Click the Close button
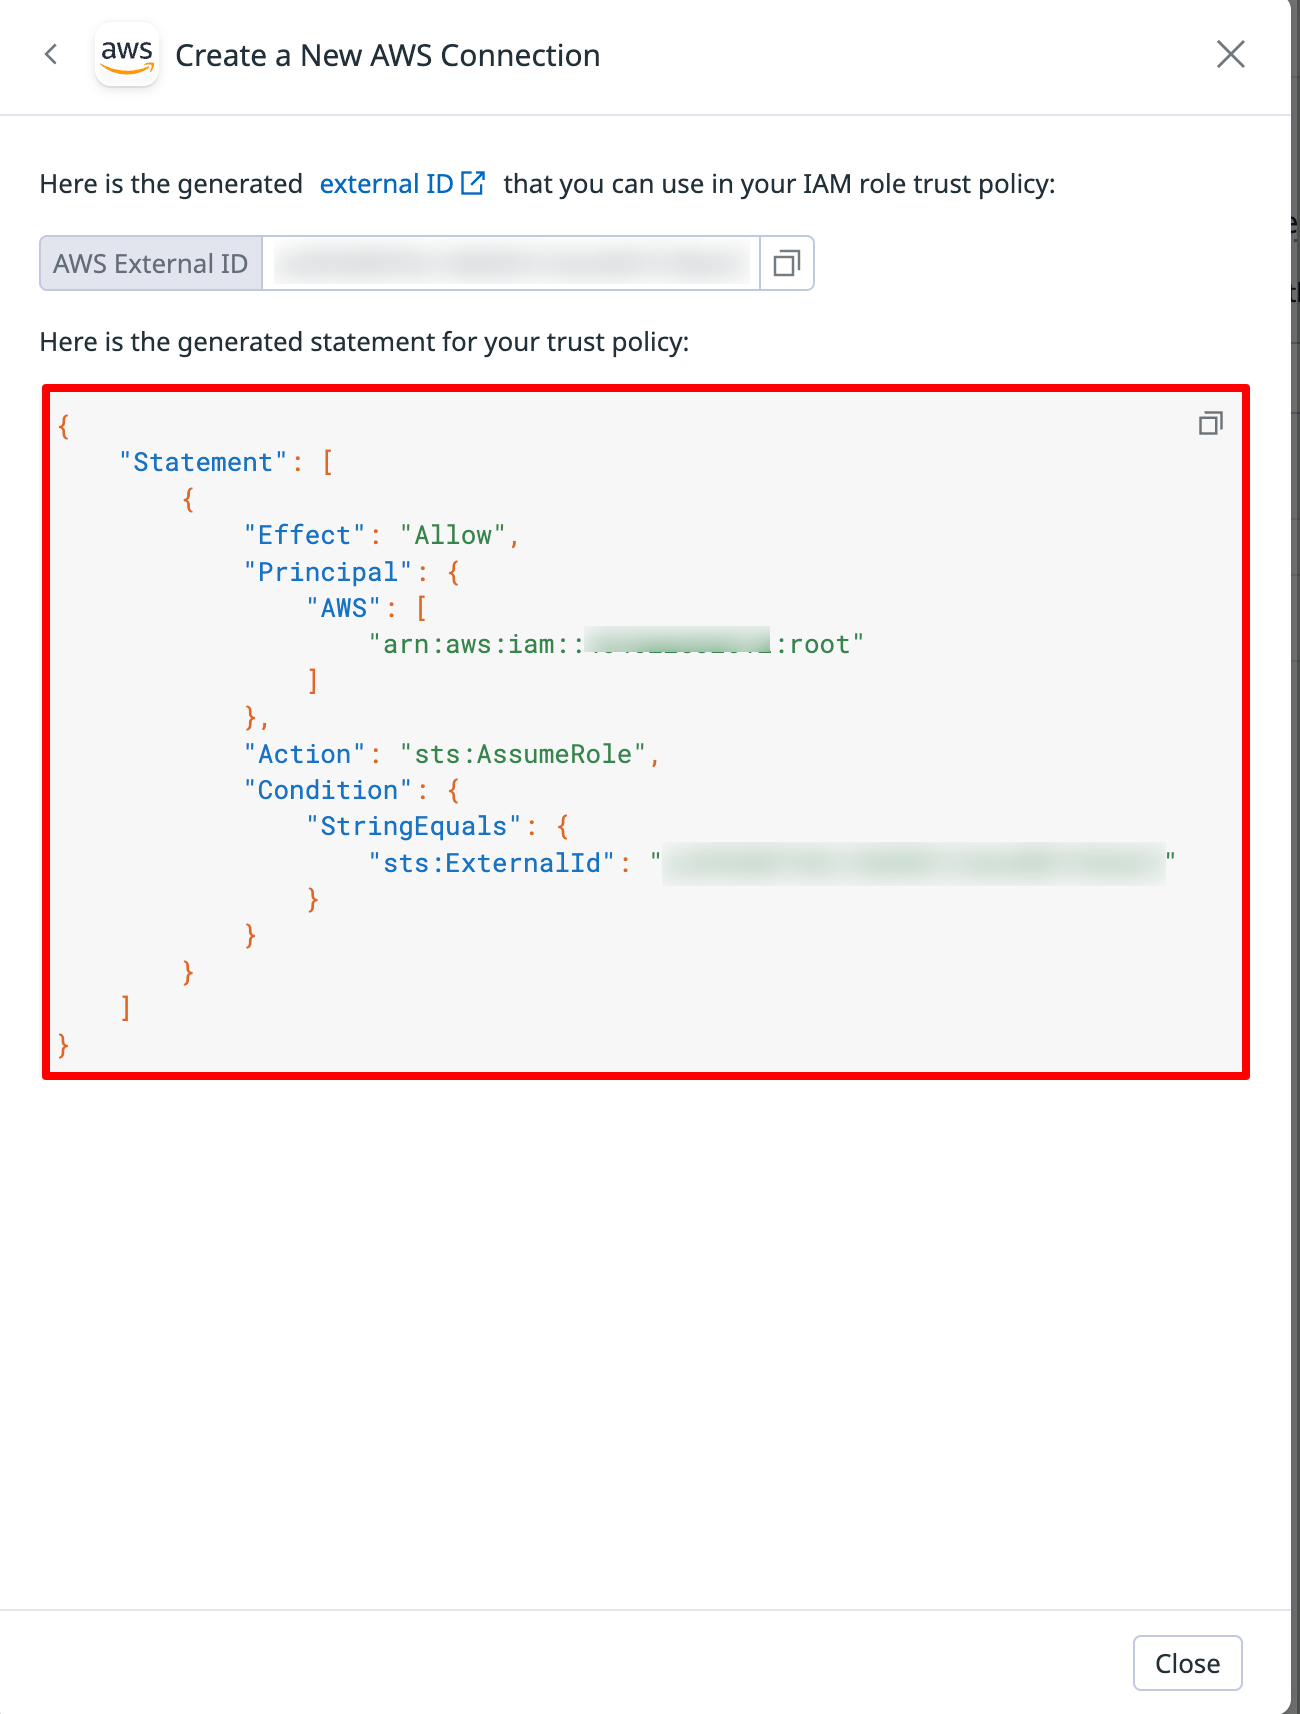The height and width of the screenshot is (1714, 1300). coord(1187,1663)
